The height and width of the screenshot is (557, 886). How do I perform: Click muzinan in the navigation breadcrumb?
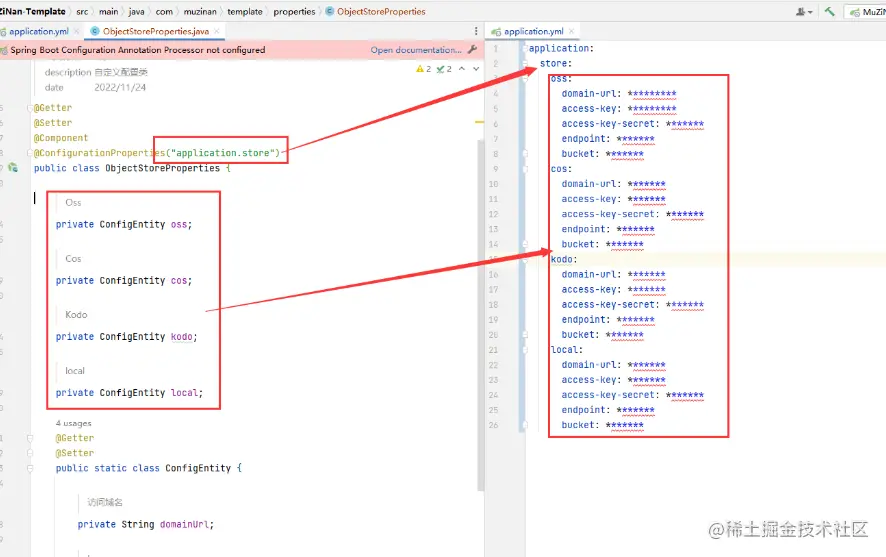point(200,11)
